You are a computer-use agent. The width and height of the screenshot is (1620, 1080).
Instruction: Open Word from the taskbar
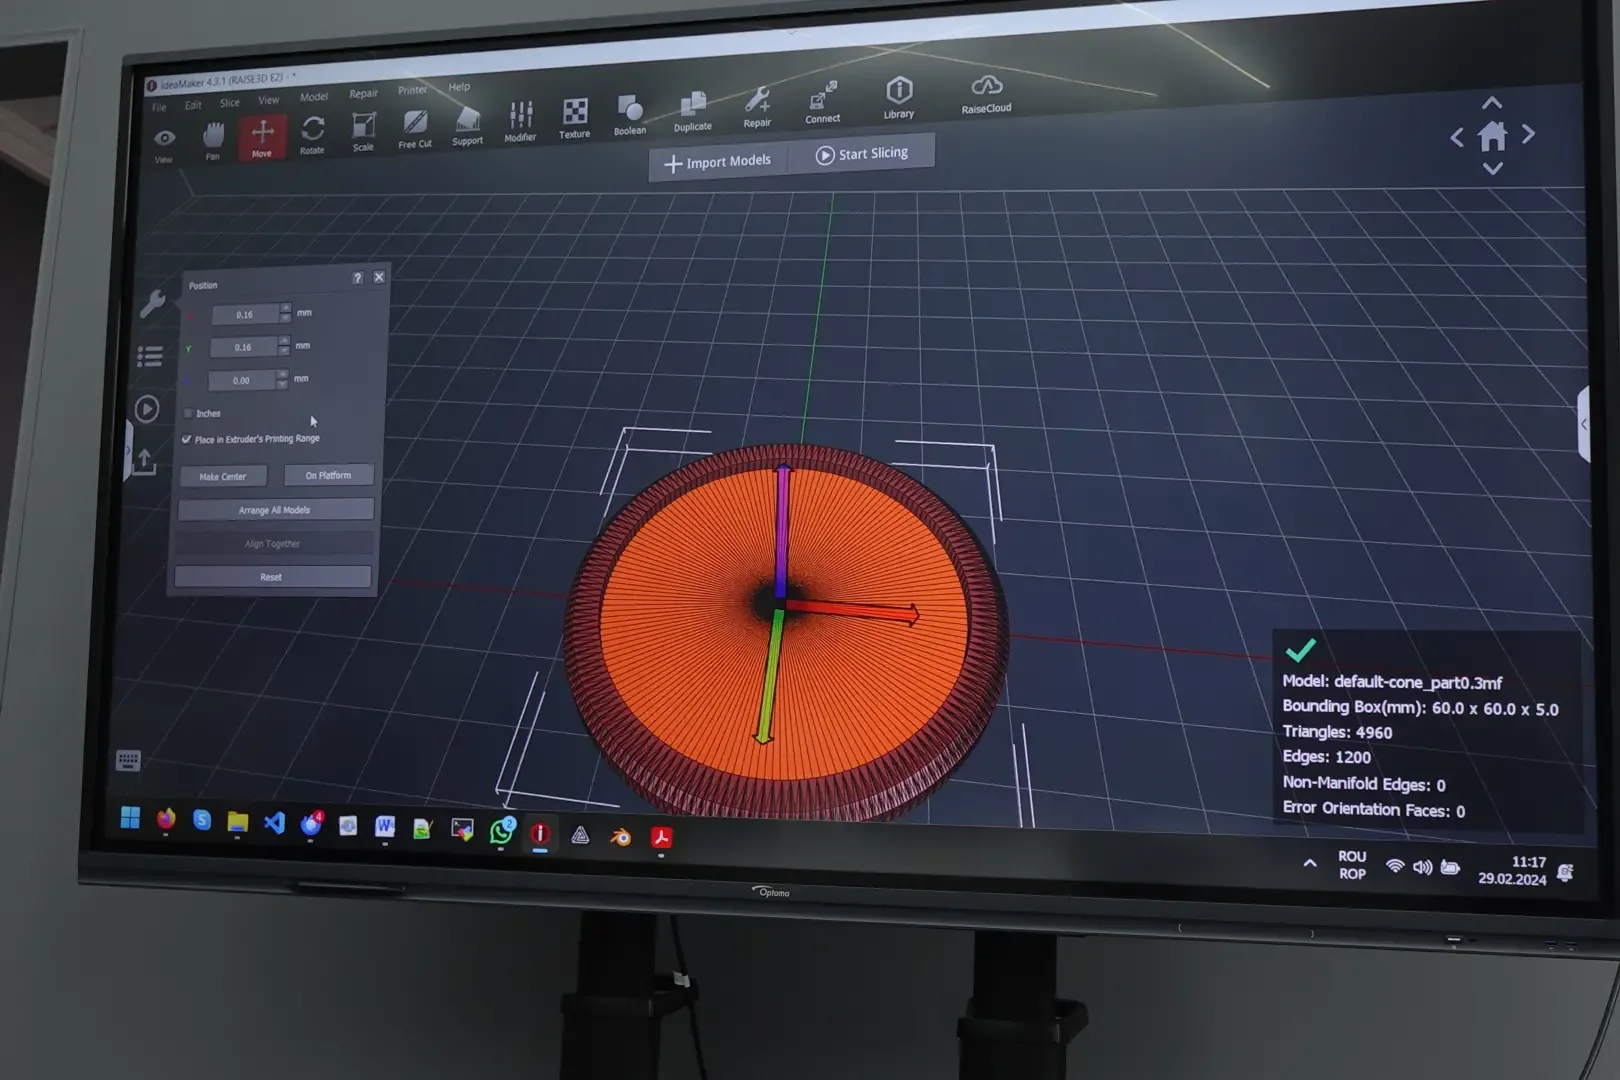[x=385, y=827]
